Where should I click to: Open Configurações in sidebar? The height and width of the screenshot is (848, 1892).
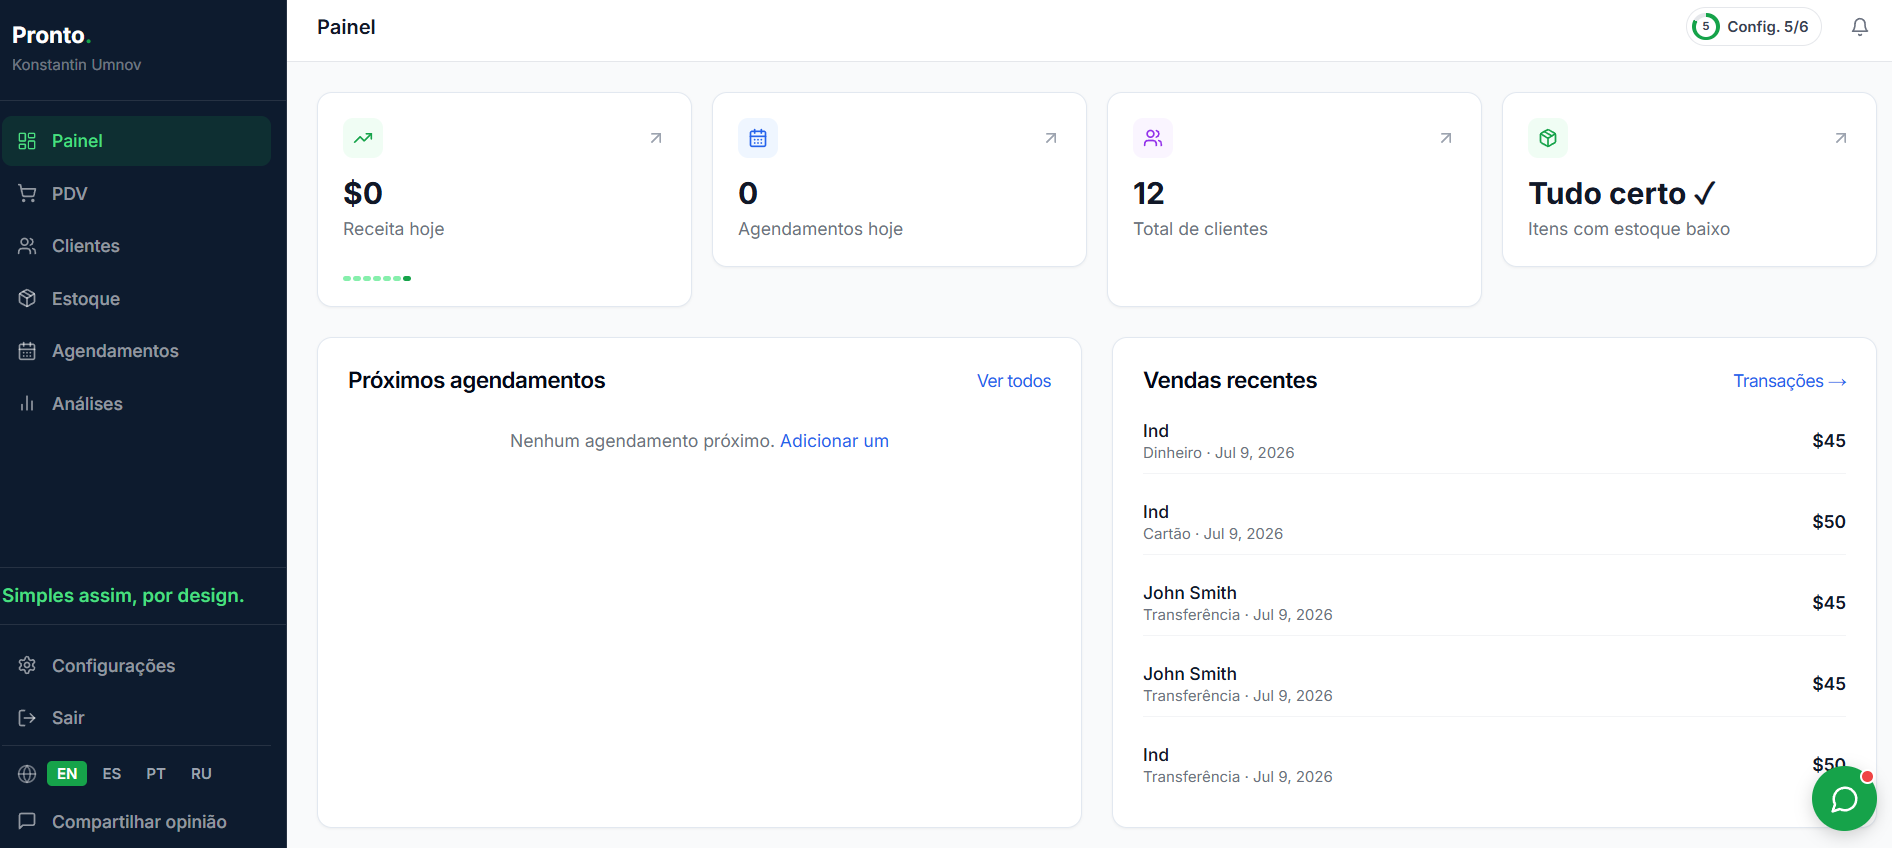click(136, 666)
